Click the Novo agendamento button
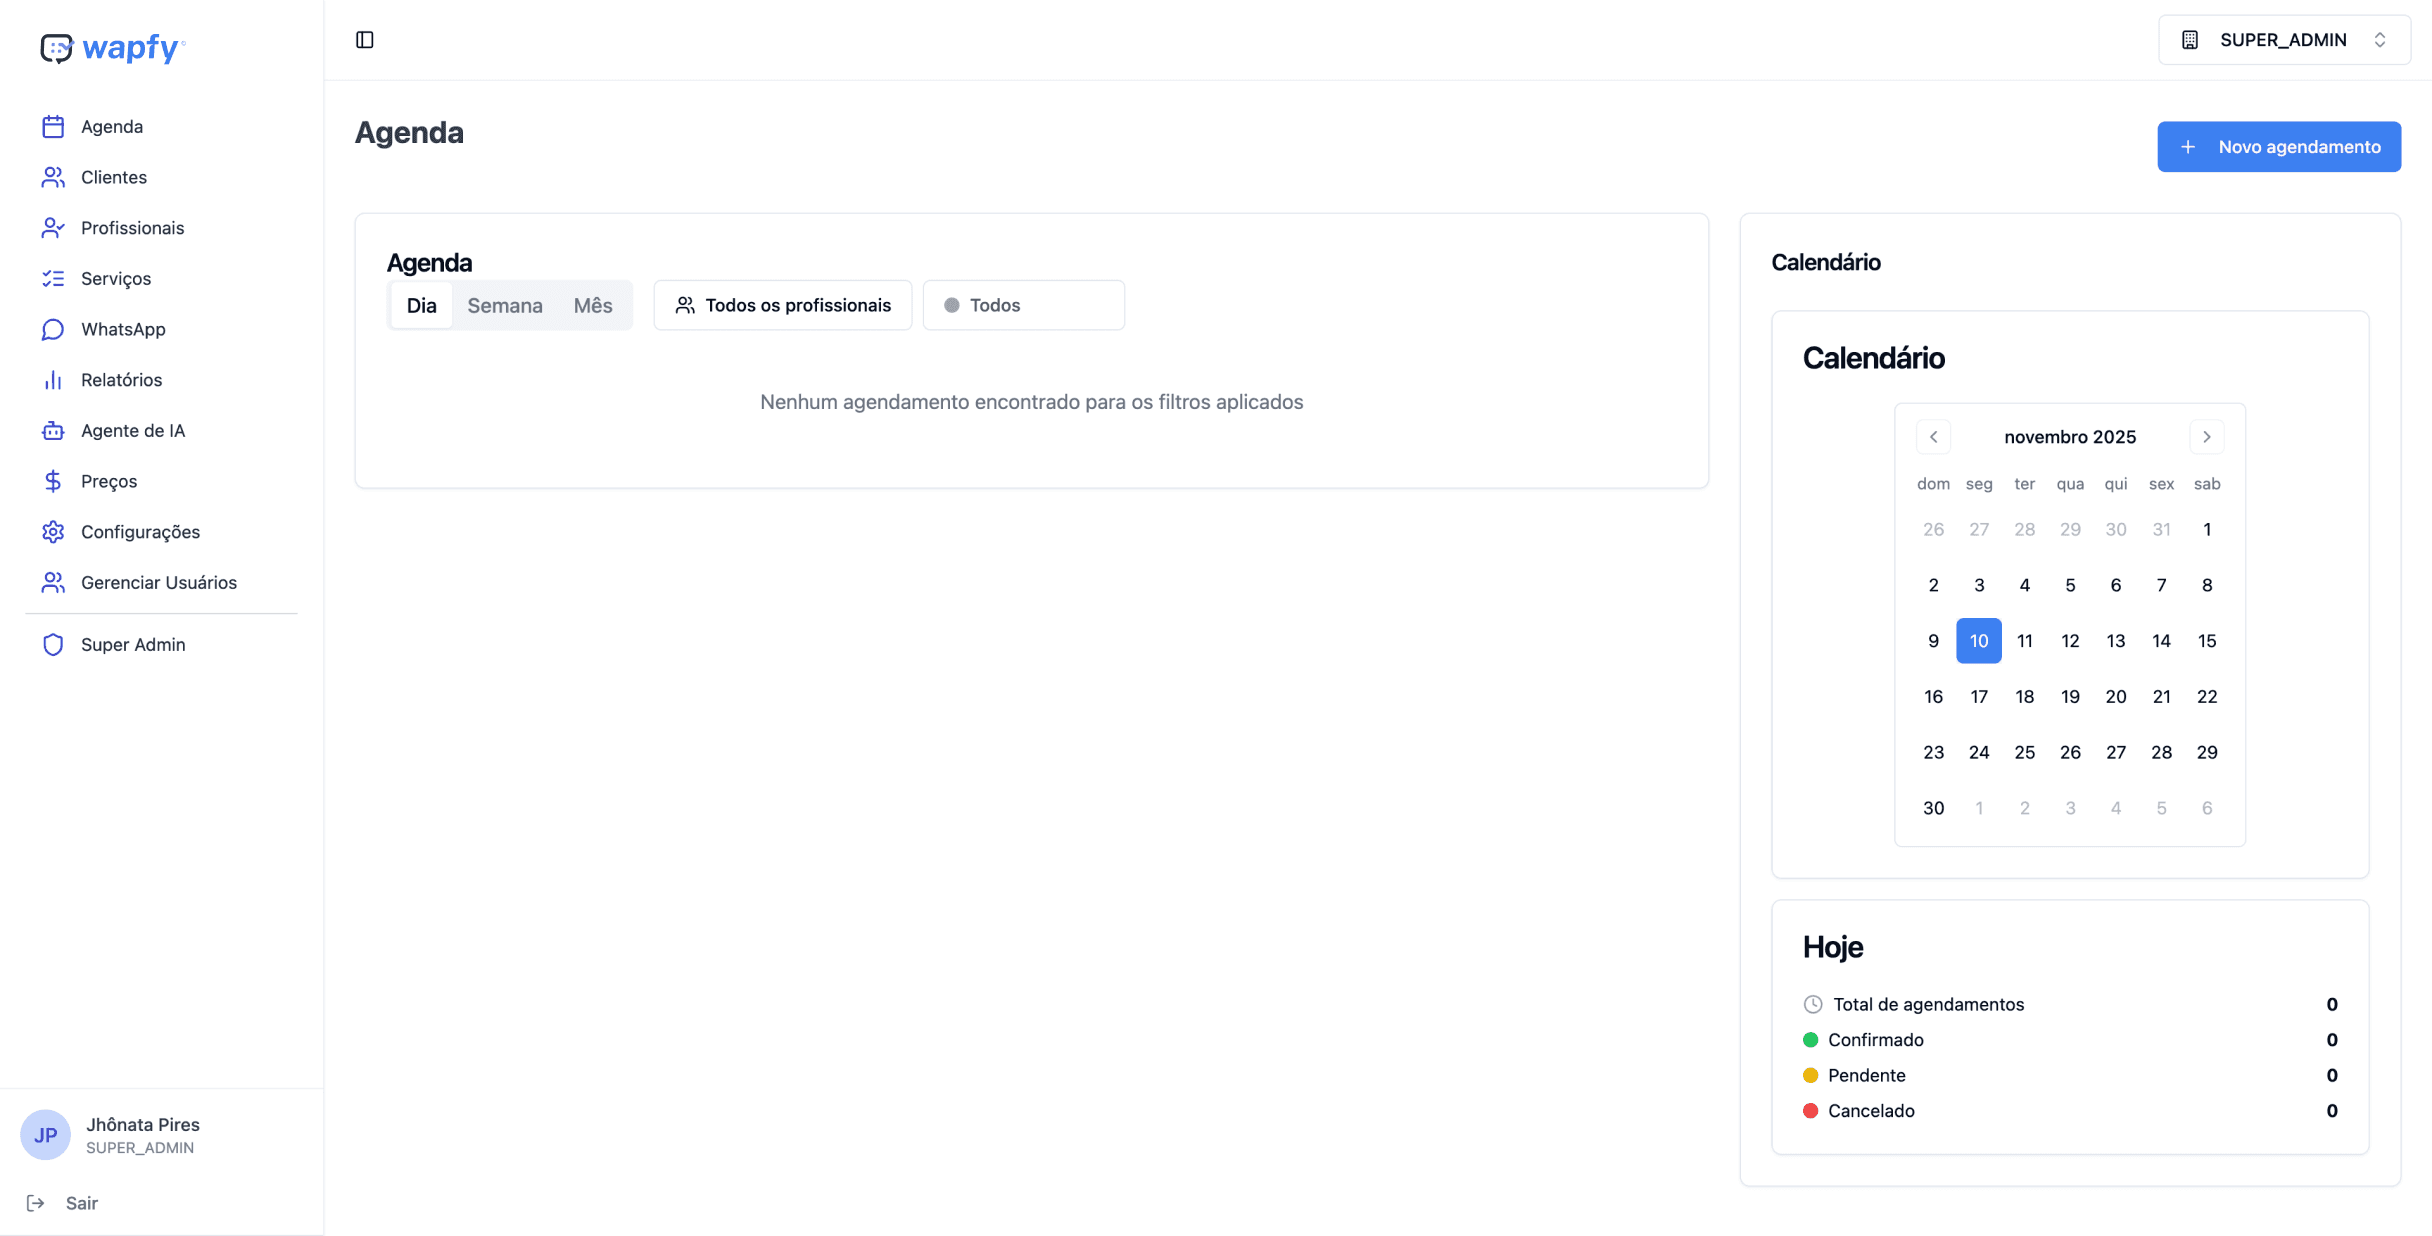This screenshot has width=2432, height=1236. [2278, 147]
